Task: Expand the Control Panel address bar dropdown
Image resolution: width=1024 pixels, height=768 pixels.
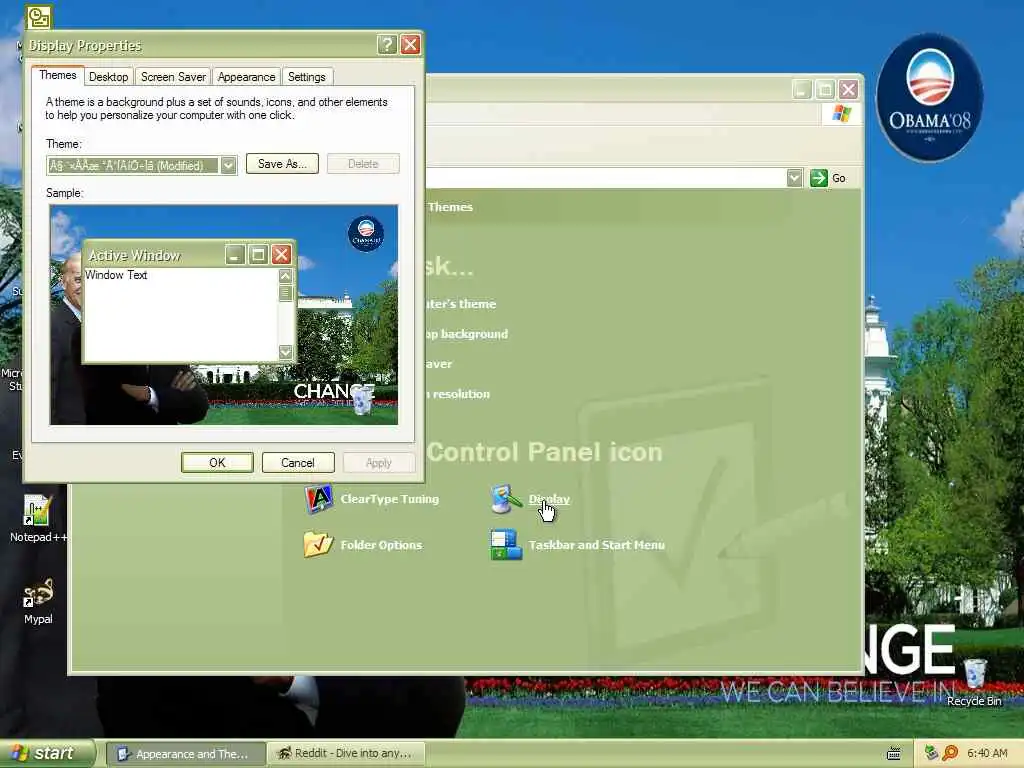Action: 794,178
